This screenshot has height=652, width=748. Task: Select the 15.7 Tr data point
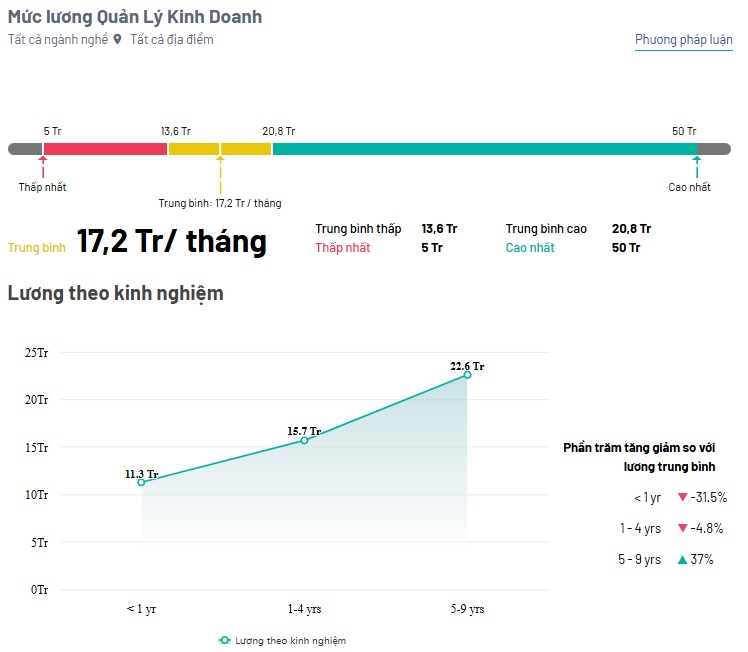coord(304,440)
